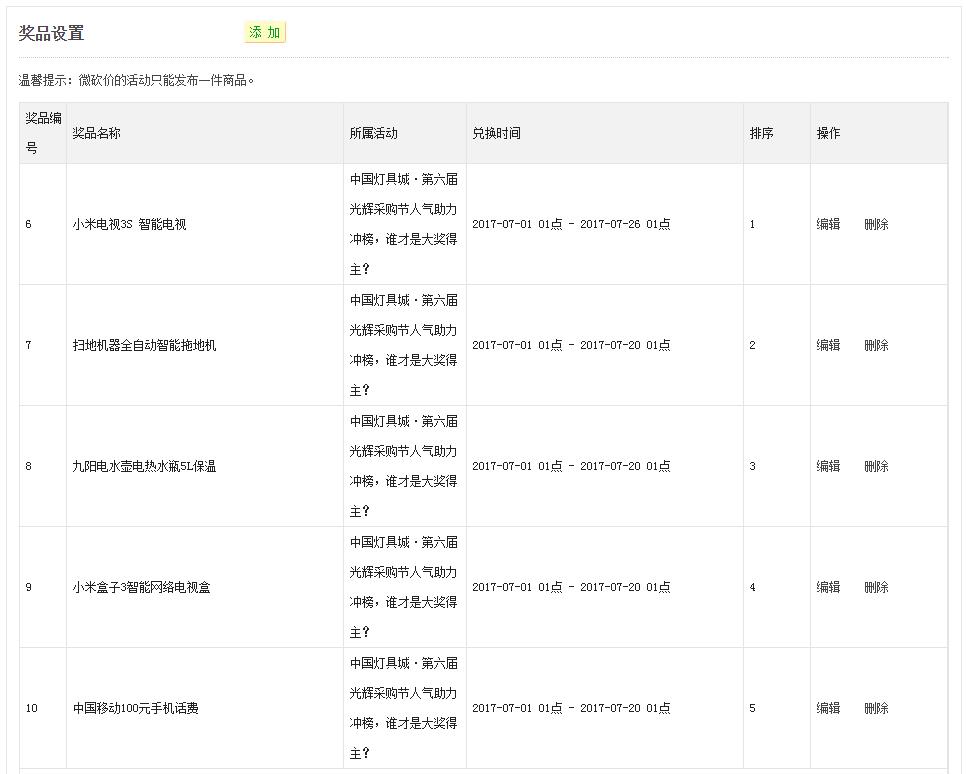
Task: Edit the 中国移动100元手机话费 prize
Action: tap(828, 709)
